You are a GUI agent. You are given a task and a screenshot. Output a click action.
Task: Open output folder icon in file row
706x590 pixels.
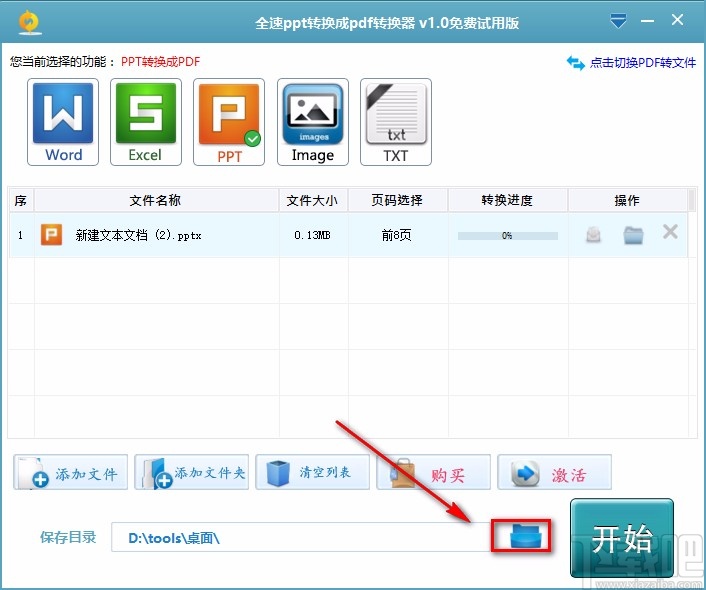[x=633, y=235]
